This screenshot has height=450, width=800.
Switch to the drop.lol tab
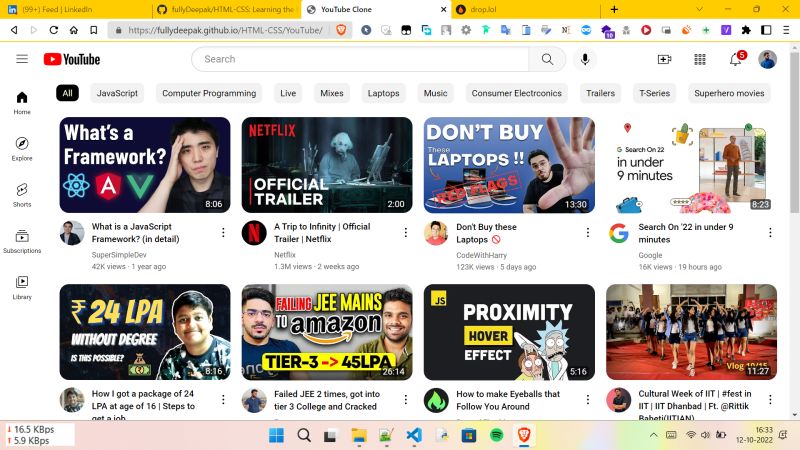coord(526,9)
